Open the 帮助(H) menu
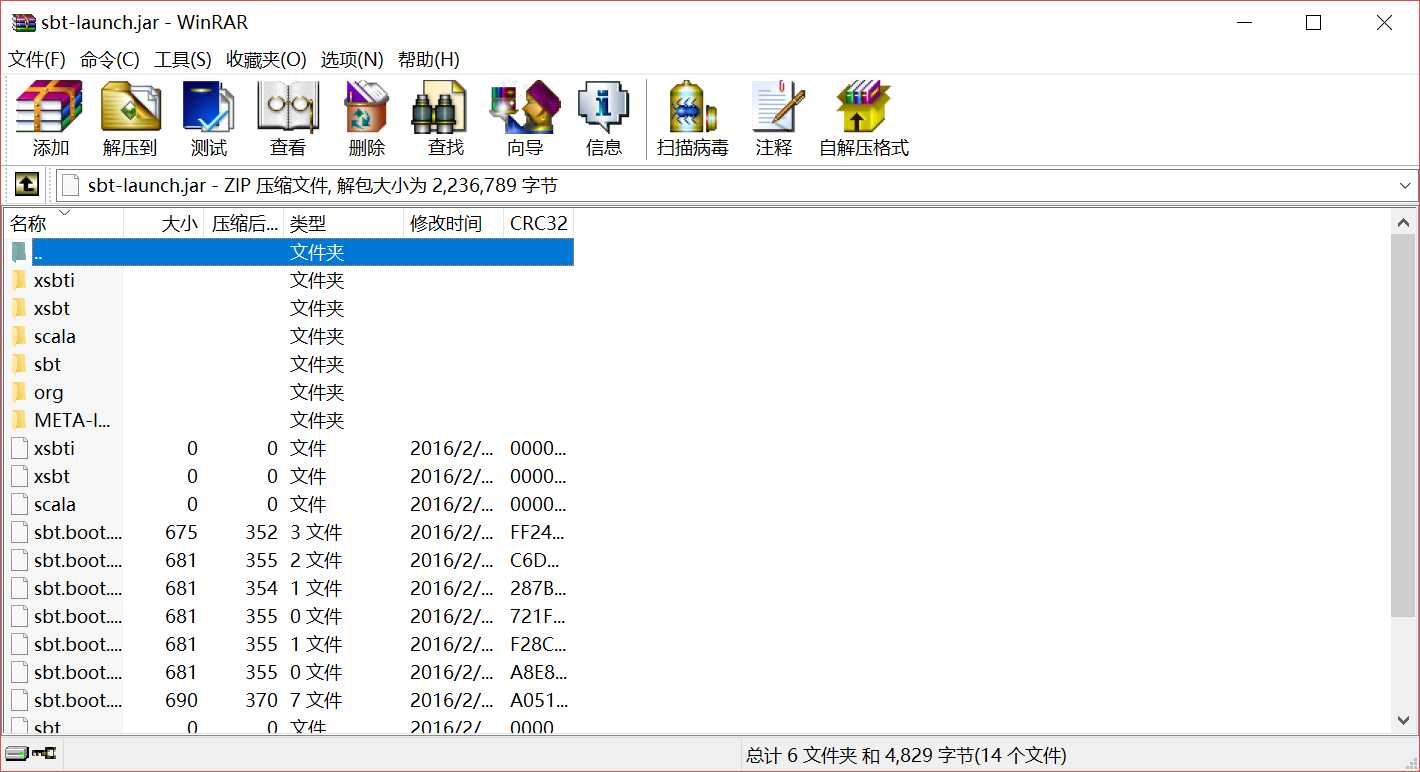Screen dimensions: 1420x772 click(429, 59)
